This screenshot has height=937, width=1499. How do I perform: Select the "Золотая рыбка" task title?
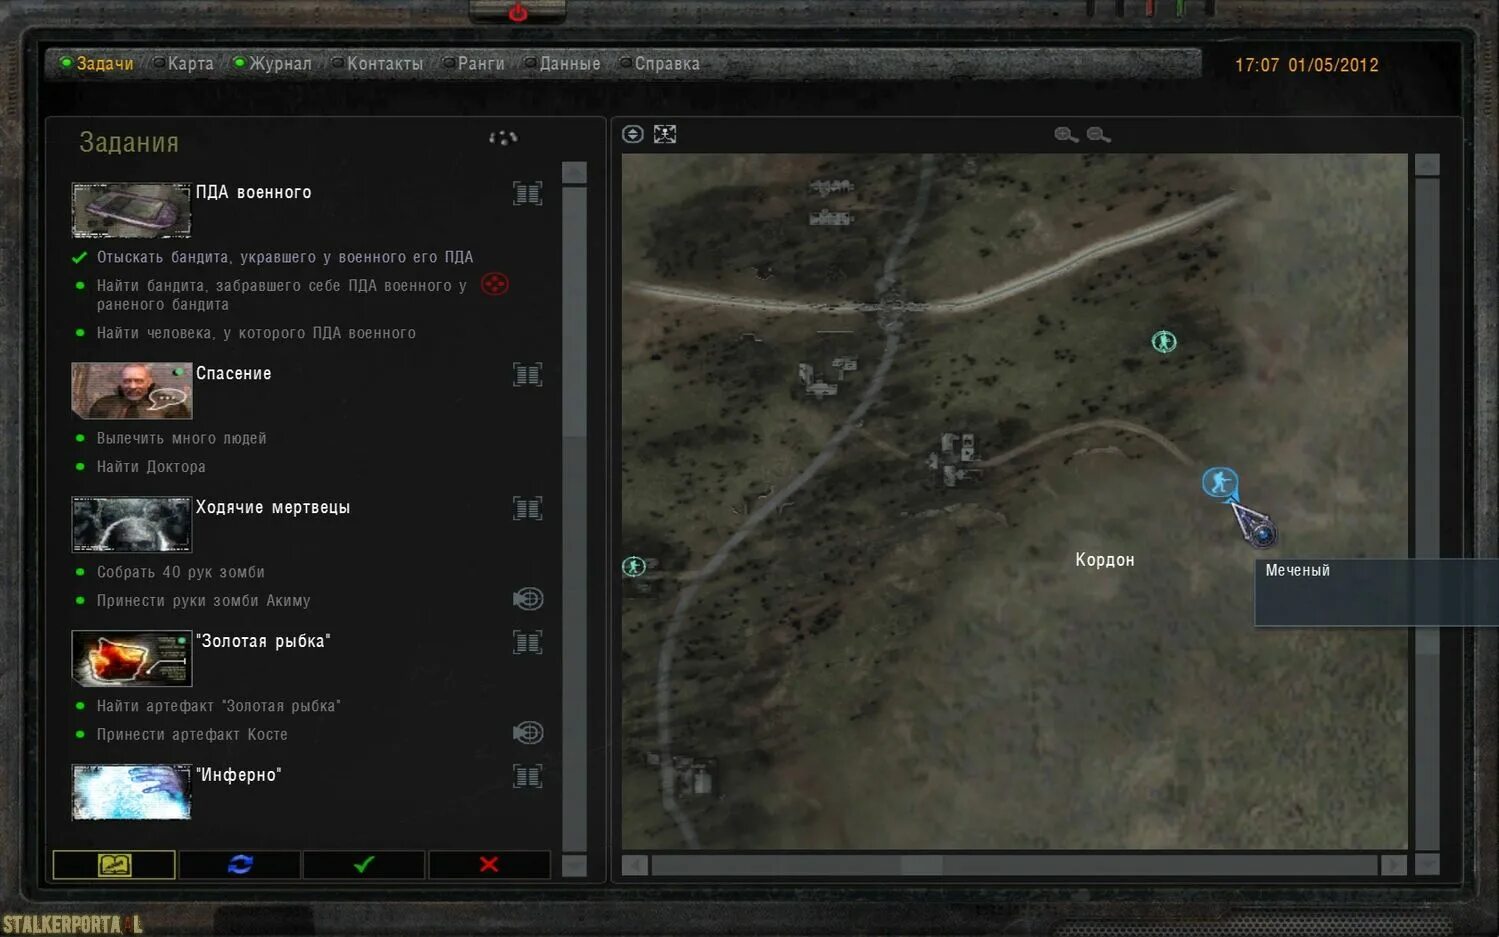pyautogui.click(x=263, y=641)
